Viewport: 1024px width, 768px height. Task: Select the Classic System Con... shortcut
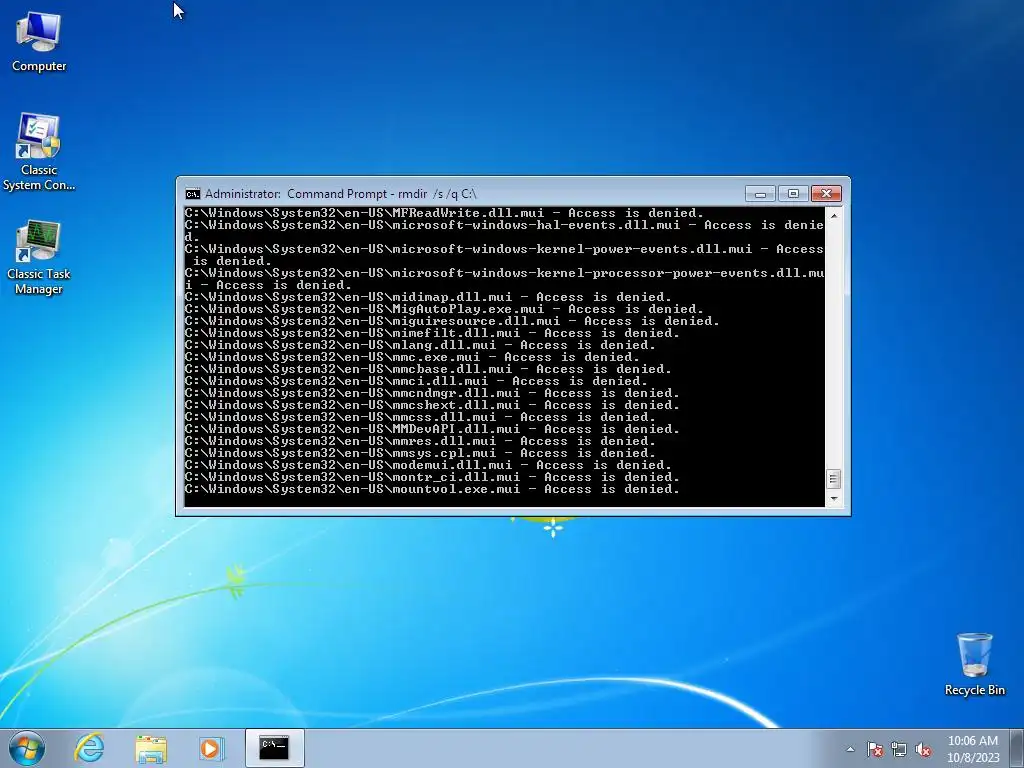pos(39,152)
